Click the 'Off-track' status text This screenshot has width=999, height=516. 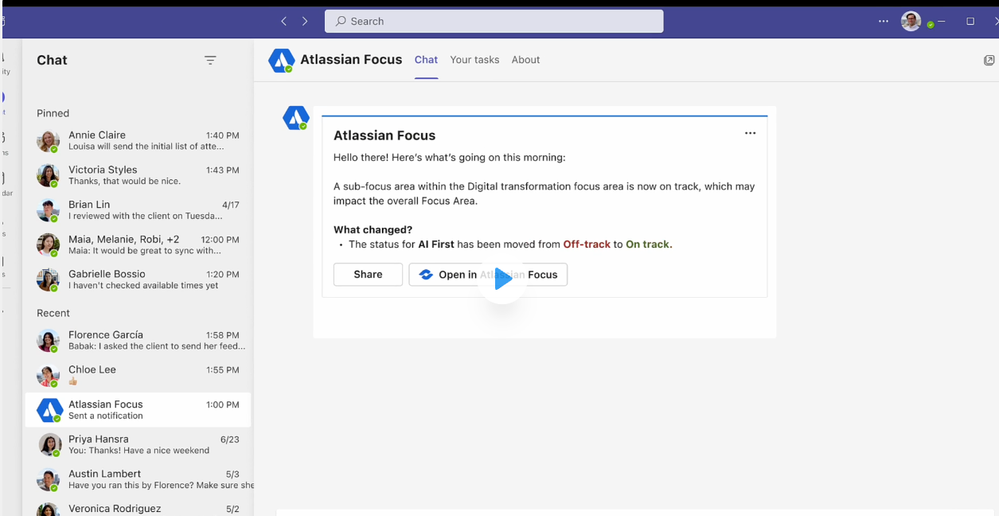(x=587, y=244)
